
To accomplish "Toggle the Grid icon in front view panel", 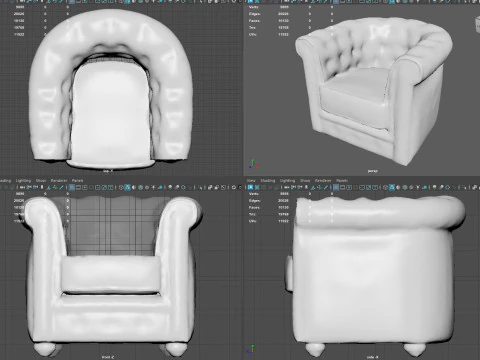I will (72, 188).
